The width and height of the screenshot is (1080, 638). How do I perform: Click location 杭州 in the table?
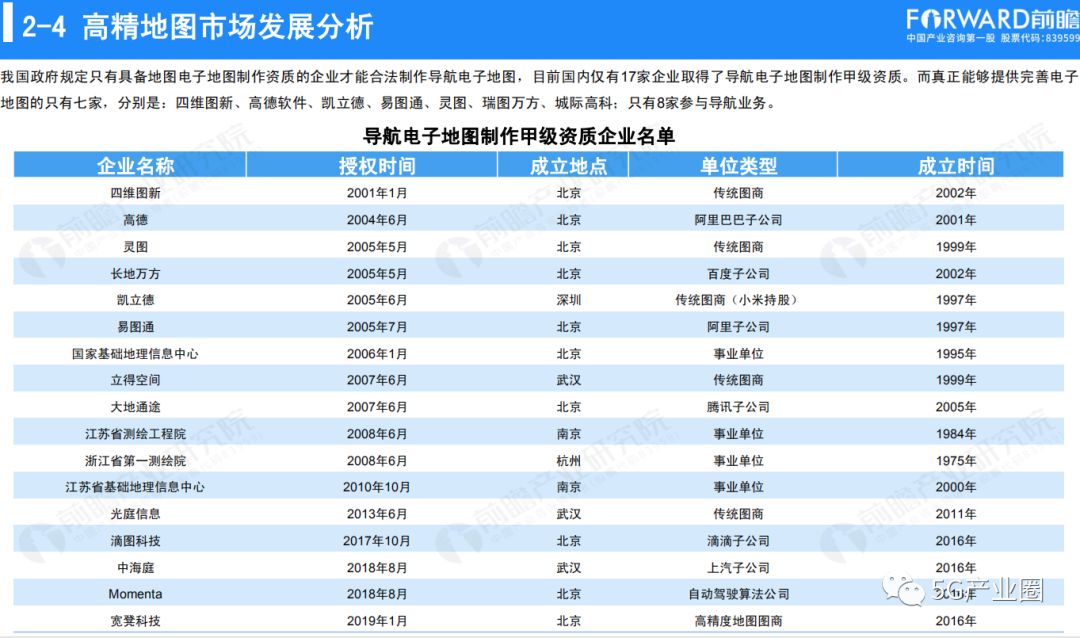568,460
